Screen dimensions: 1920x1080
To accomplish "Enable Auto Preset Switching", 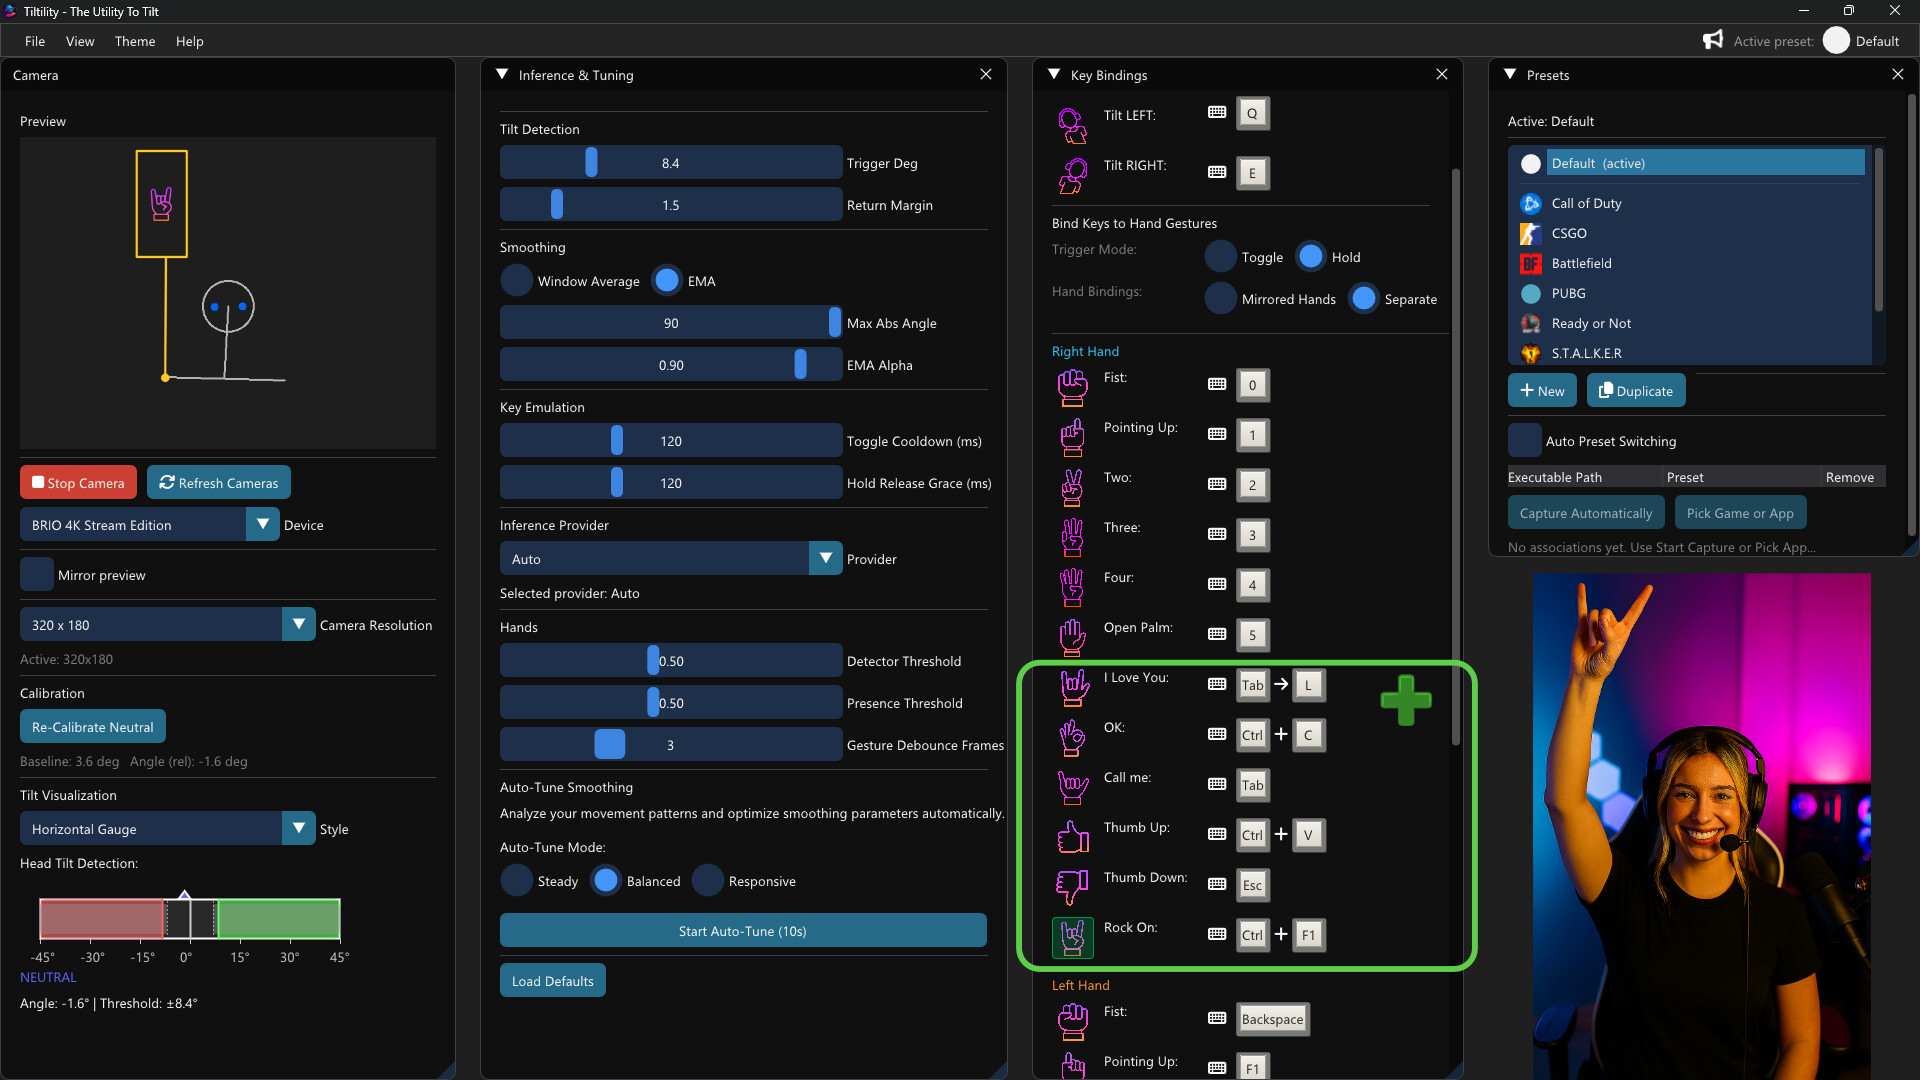I will pos(1524,440).
